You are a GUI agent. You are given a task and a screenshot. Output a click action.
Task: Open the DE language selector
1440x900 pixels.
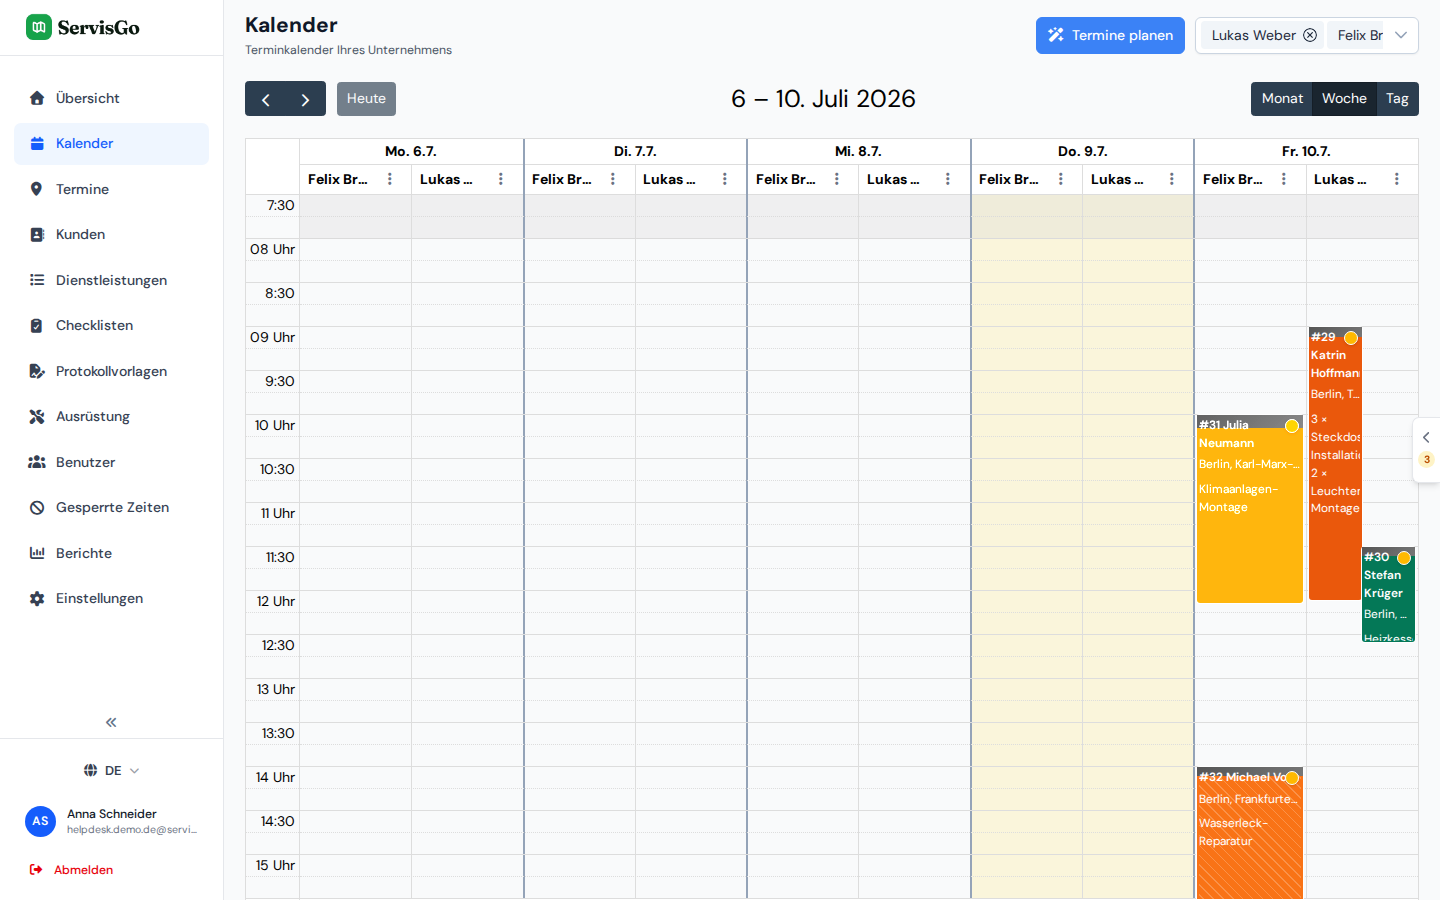click(x=112, y=771)
